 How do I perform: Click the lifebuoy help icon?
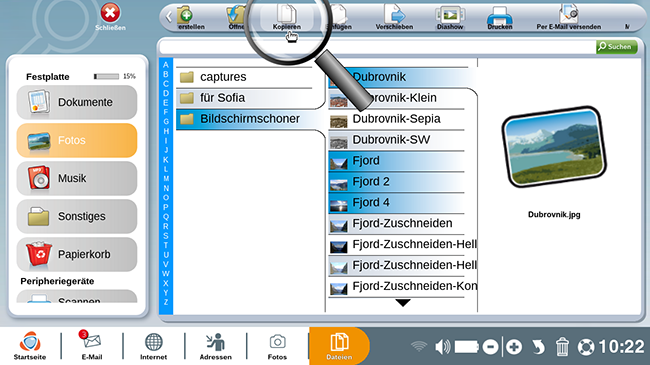586,347
